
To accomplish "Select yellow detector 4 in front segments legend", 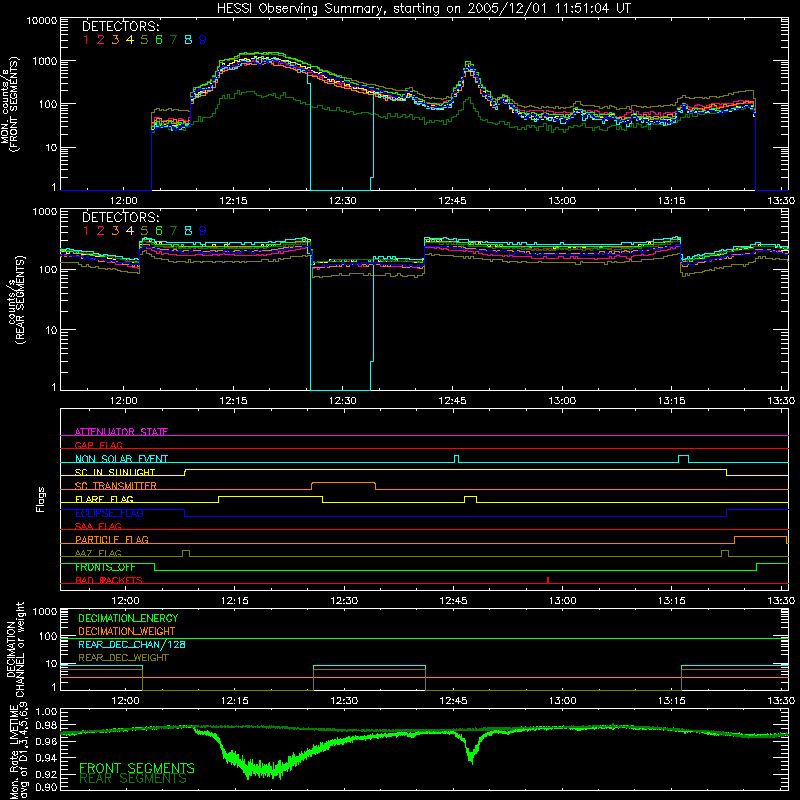I will coord(130,40).
